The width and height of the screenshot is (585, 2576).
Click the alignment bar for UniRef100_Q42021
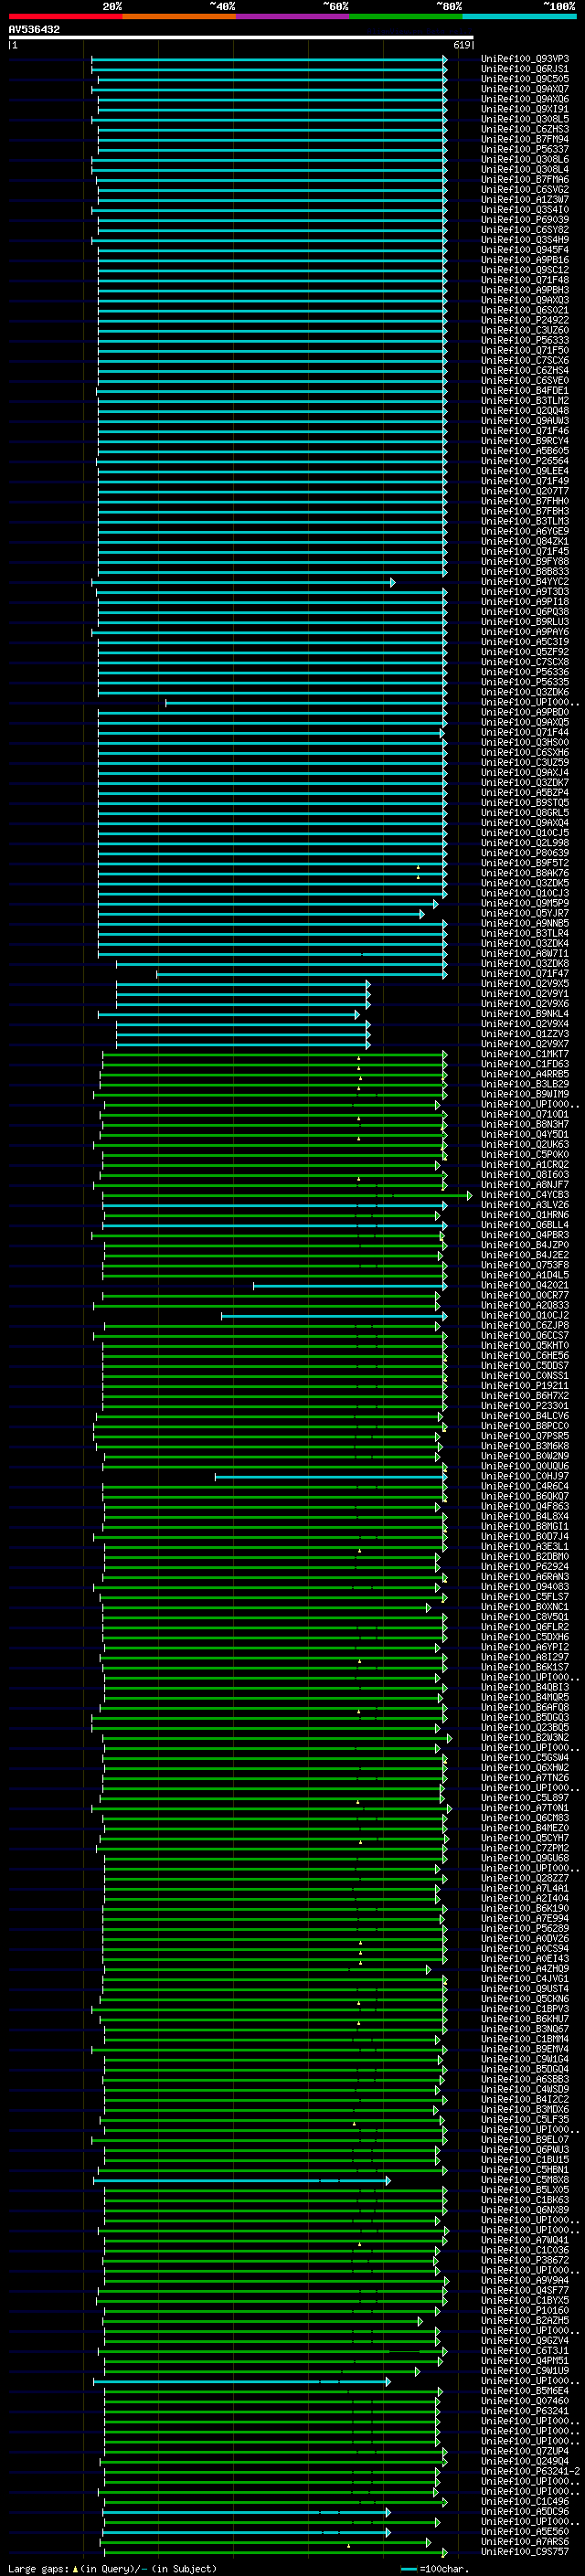[x=350, y=1285]
